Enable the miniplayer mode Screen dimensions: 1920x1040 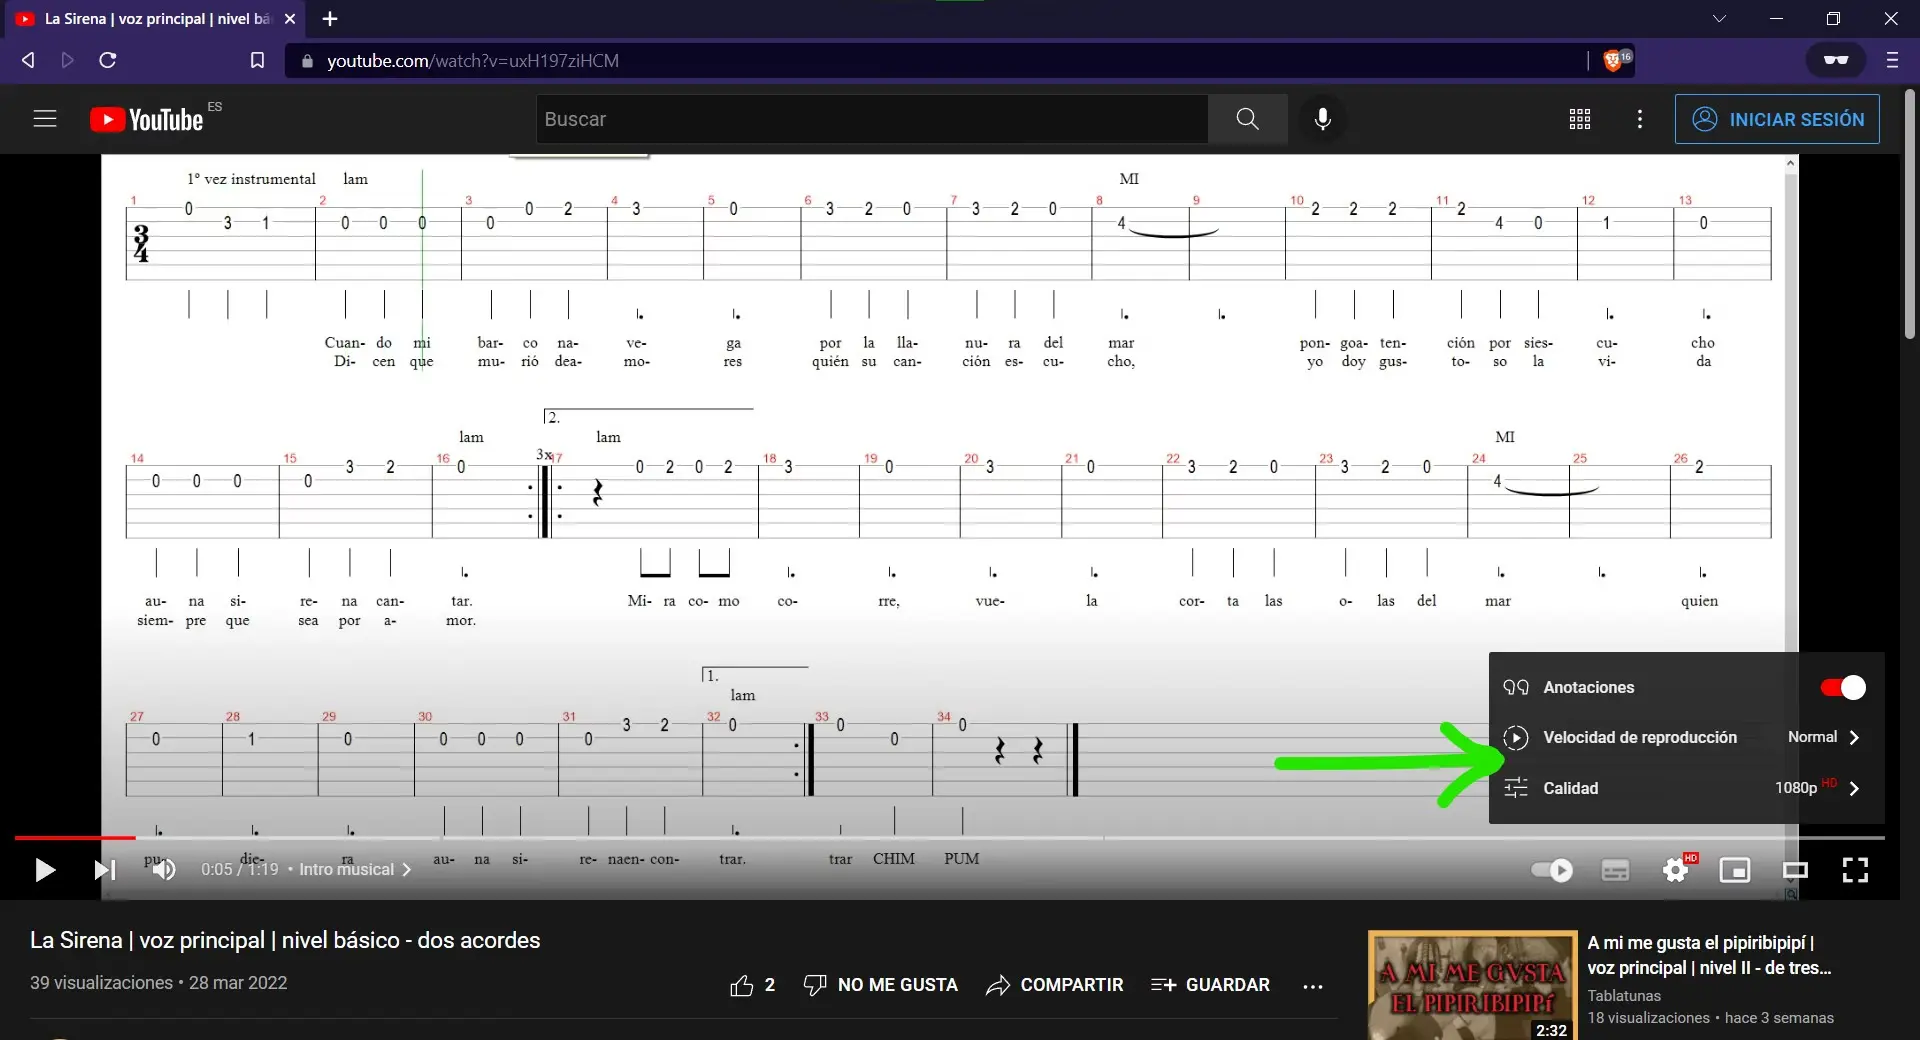1735,870
